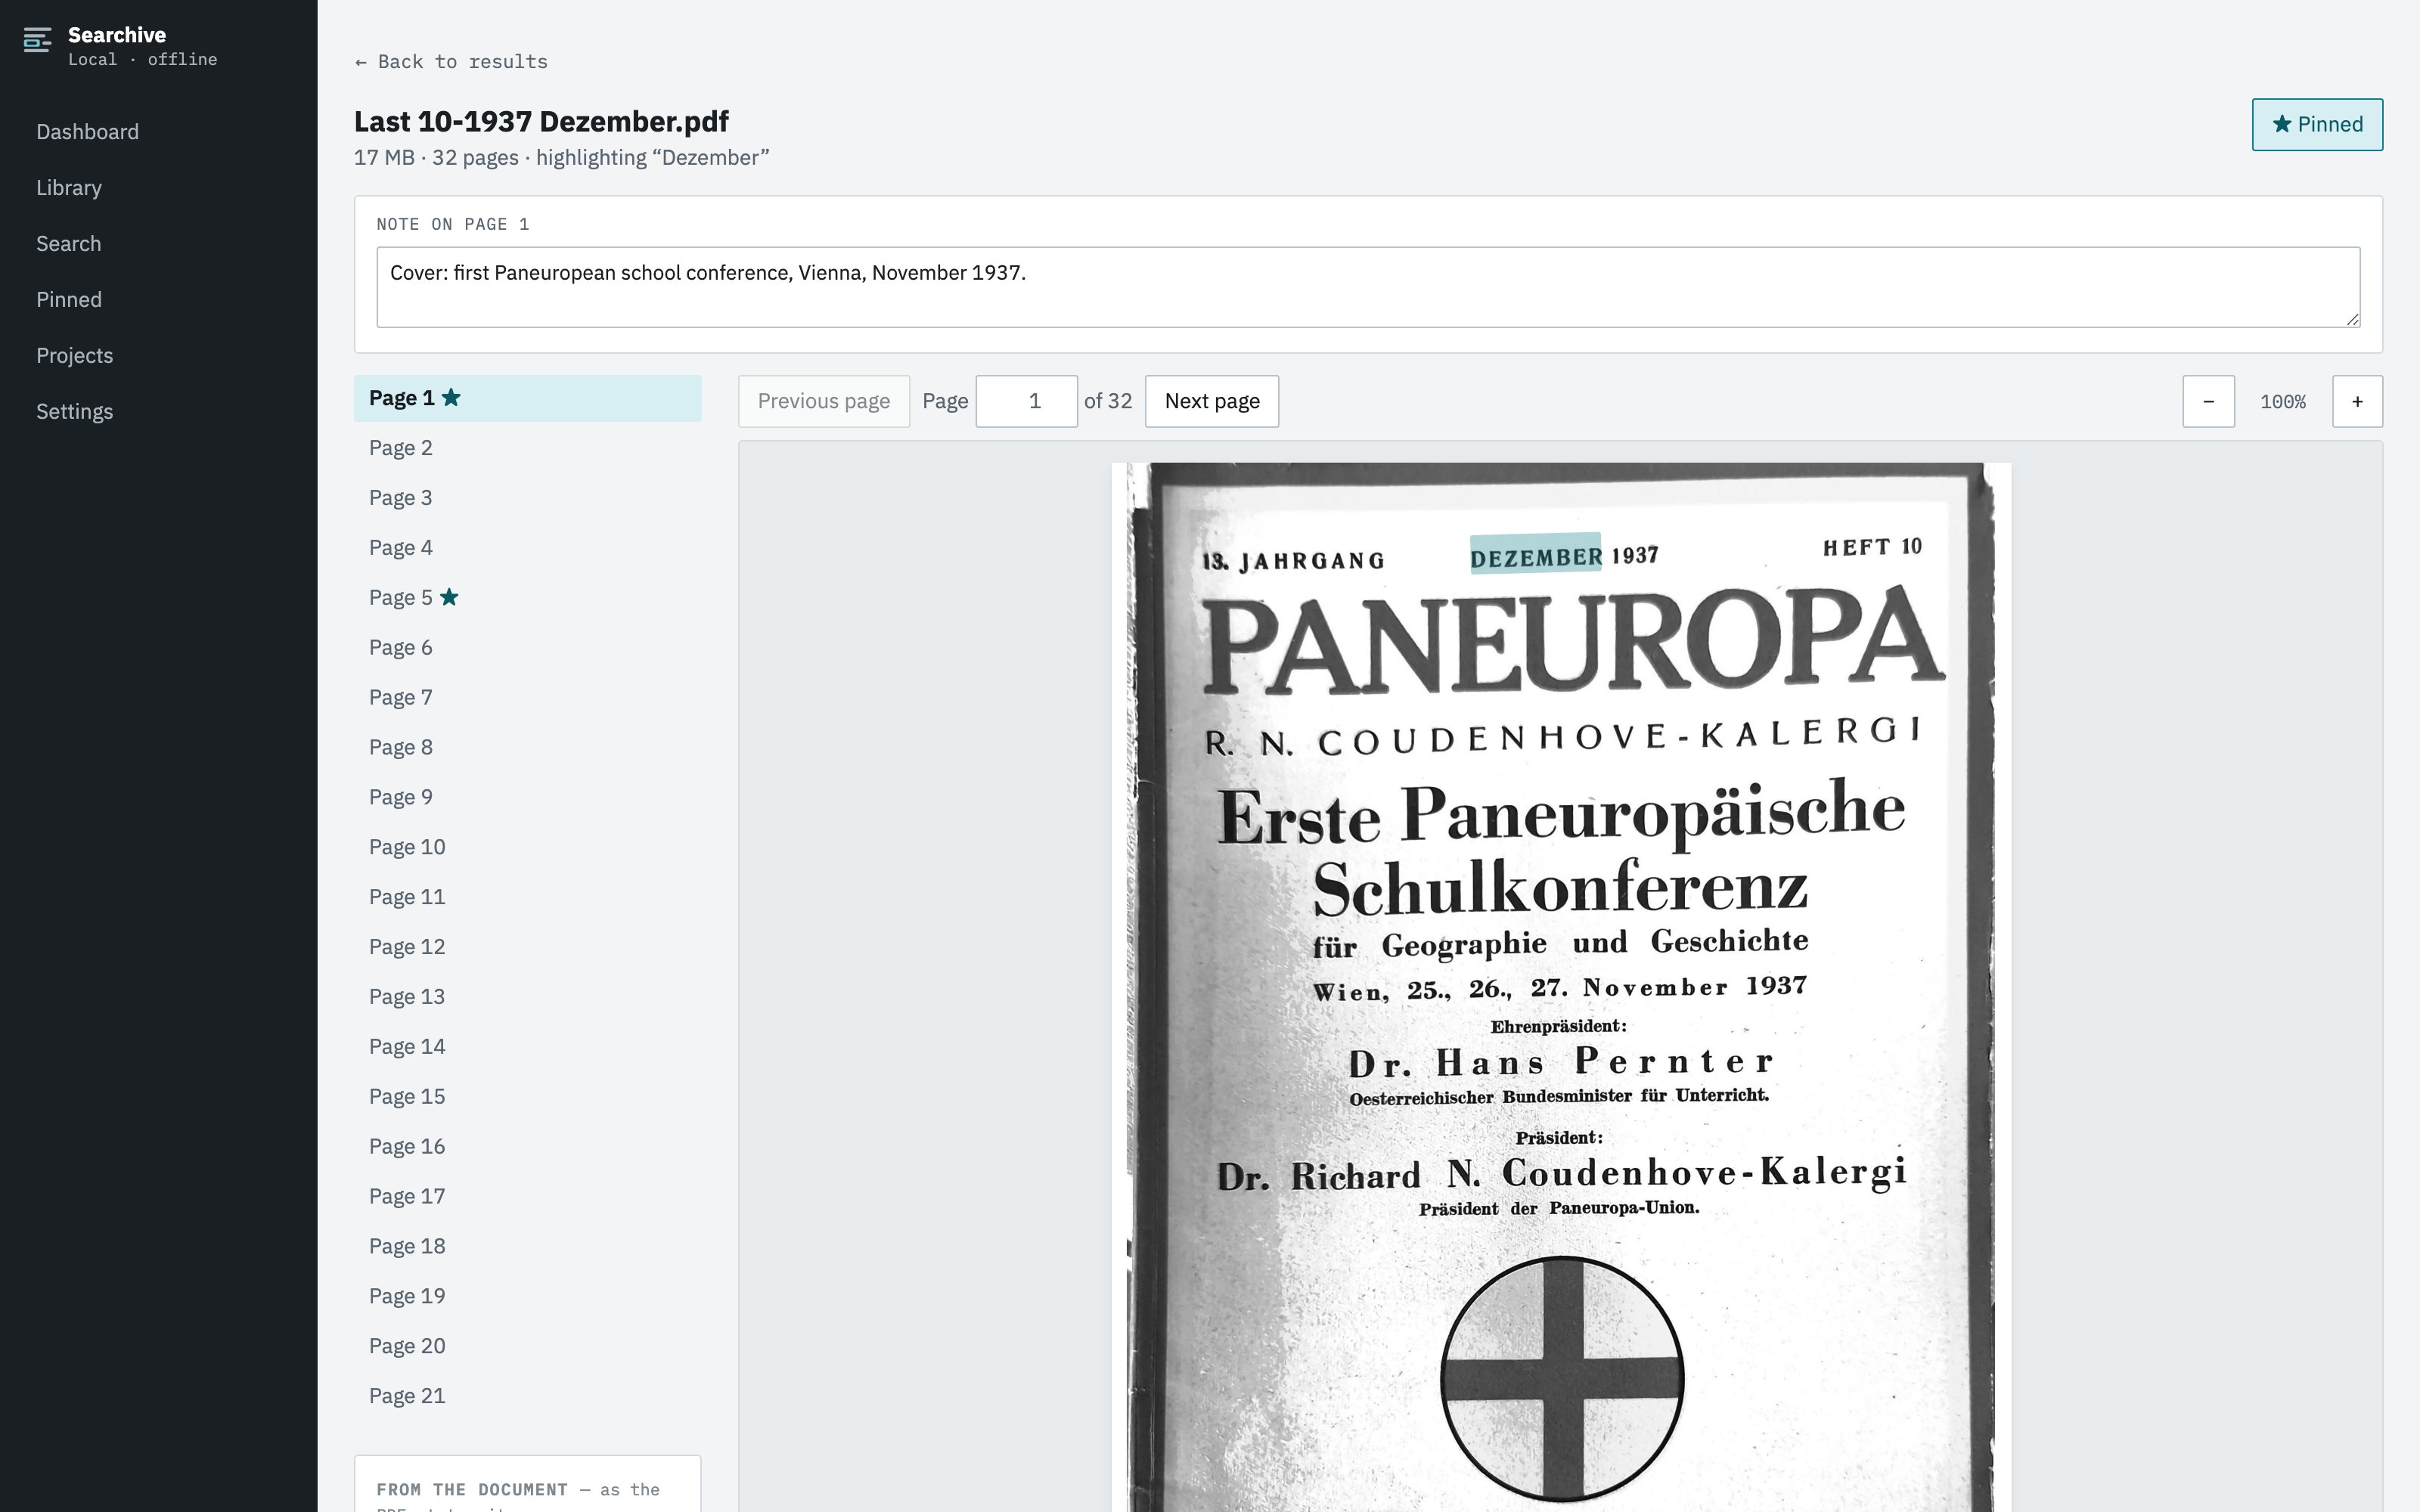The image size is (2420, 1512).
Task: Click the Previous page button
Action: coord(823,401)
